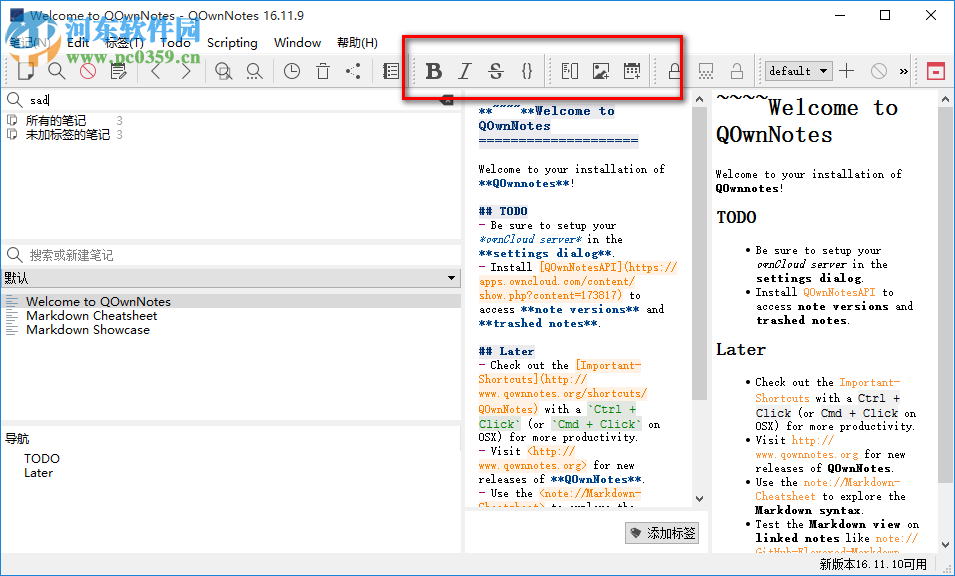Apply italic formatting from toolbar
Screen dimensions: 955x576
[x=464, y=71]
